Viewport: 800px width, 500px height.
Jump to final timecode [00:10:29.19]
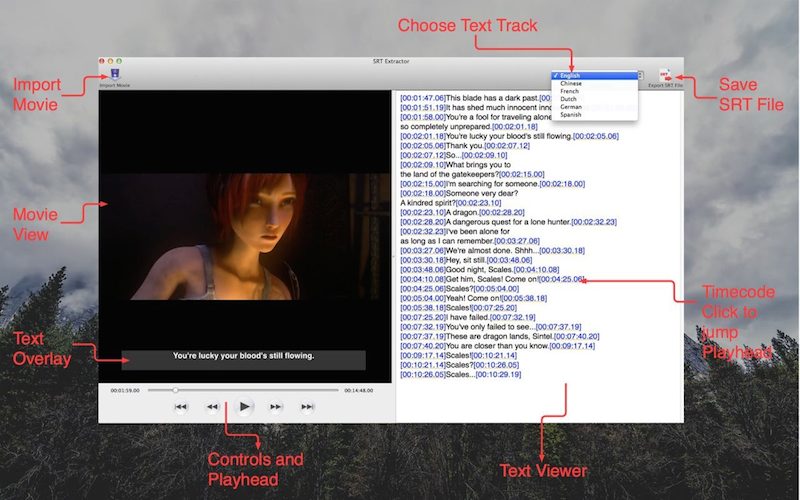(x=498, y=374)
